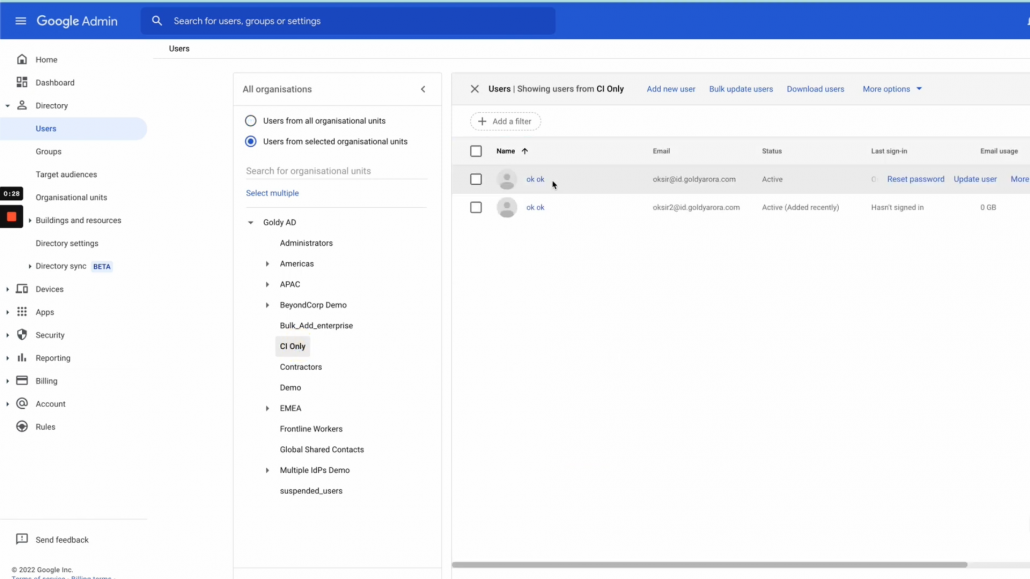1030x579 pixels.
Task: Click the Rules icon in sidebar
Action: coord(22,427)
